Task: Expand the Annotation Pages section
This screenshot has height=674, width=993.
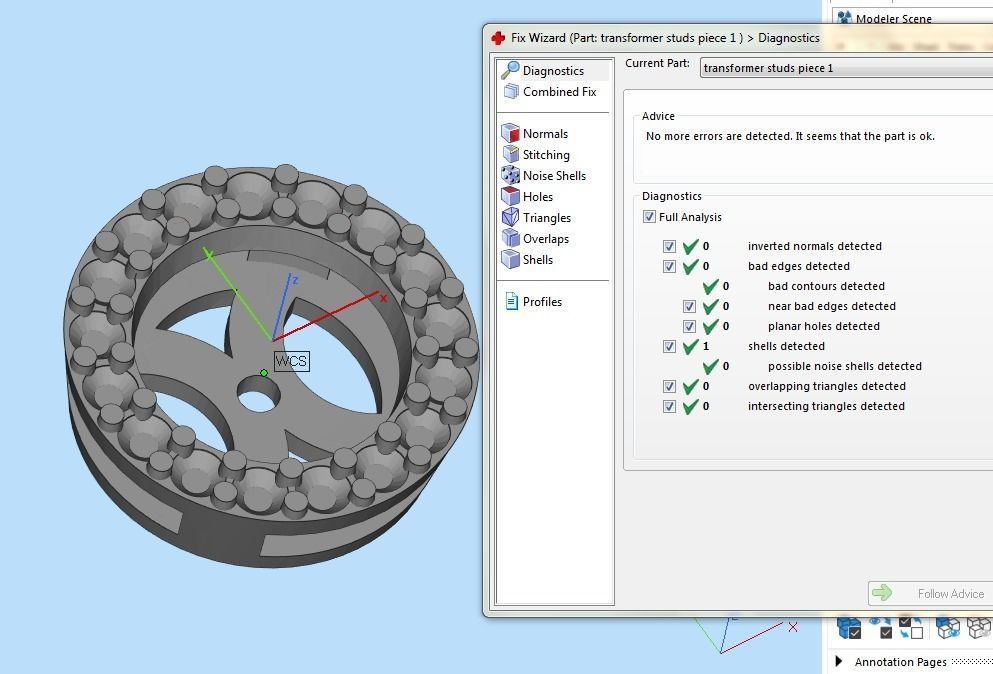Action: pyautogui.click(x=839, y=661)
